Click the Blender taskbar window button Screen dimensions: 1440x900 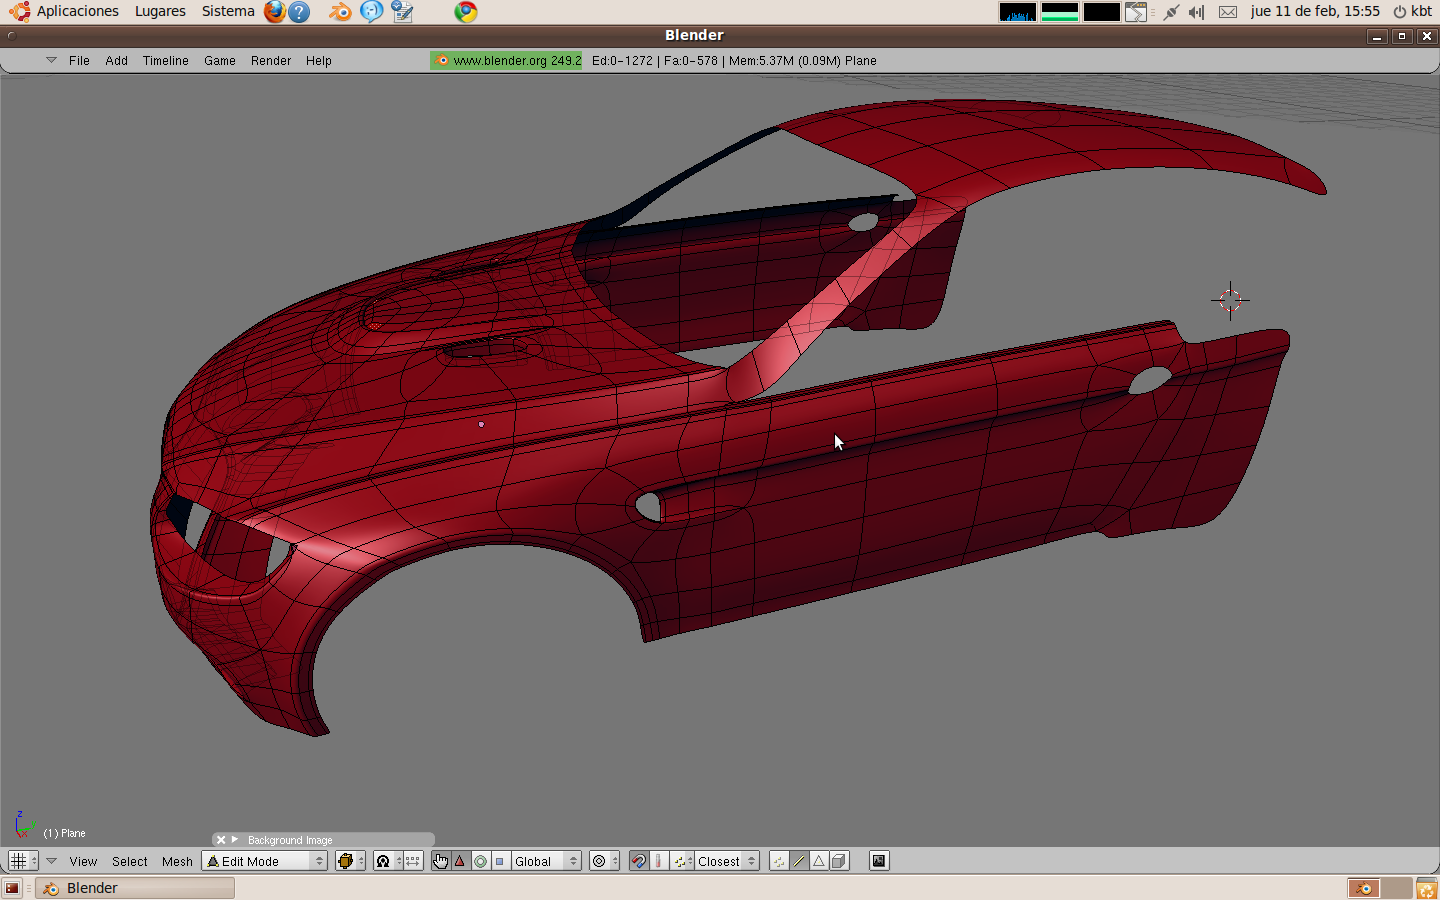coord(136,888)
